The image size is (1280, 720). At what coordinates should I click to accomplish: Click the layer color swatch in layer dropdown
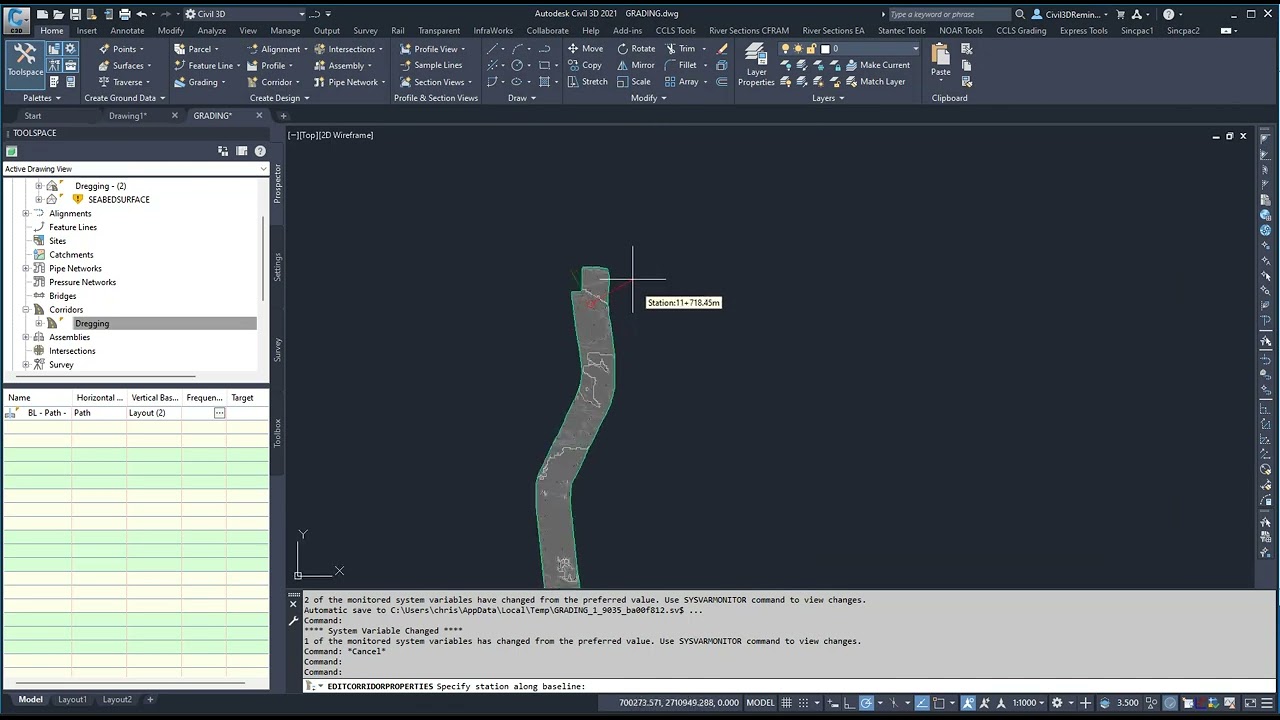[x=825, y=48]
